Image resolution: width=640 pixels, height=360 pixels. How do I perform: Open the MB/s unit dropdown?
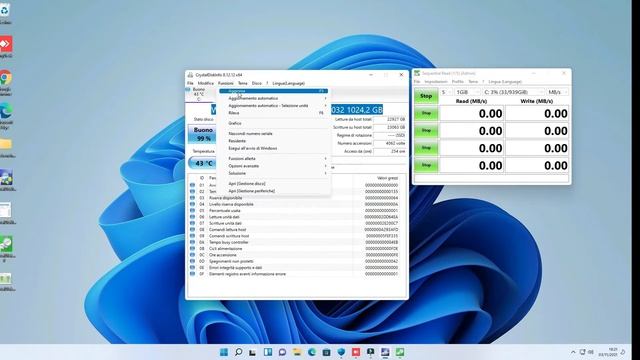pyautogui.click(x=557, y=92)
